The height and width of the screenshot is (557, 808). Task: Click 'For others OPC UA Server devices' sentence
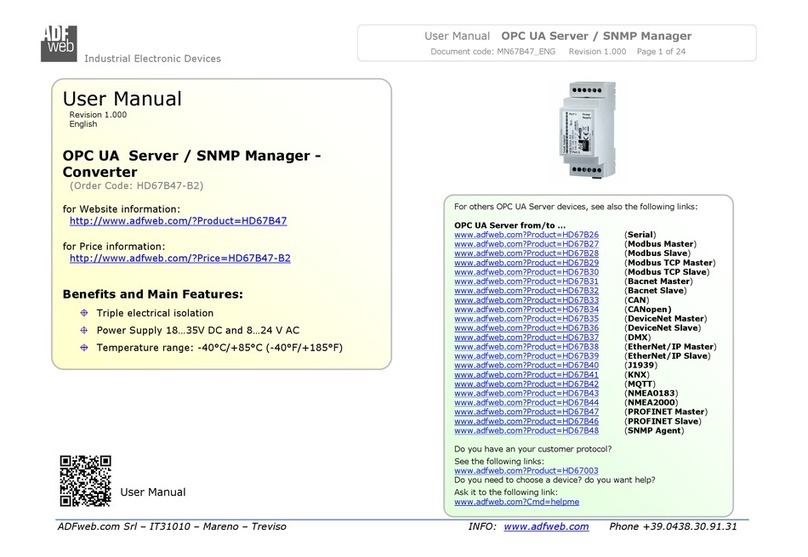tap(576, 207)
